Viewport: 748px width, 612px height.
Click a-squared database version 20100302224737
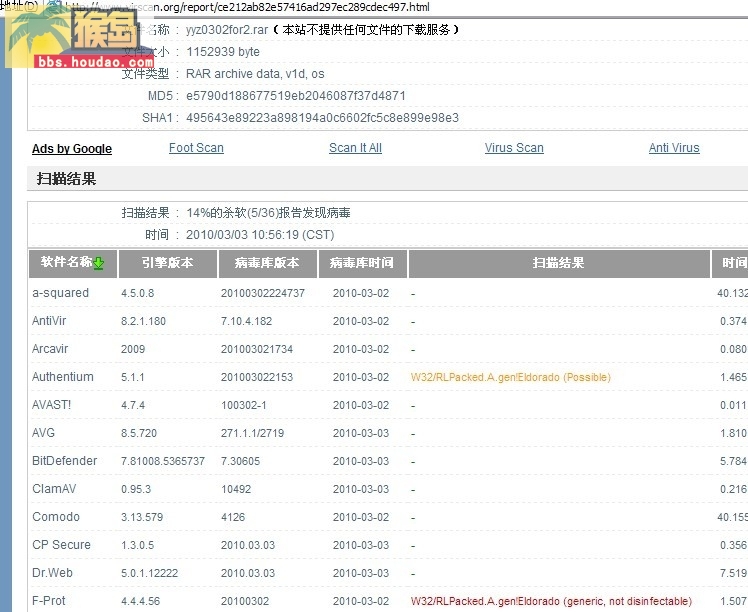point(263,293)
